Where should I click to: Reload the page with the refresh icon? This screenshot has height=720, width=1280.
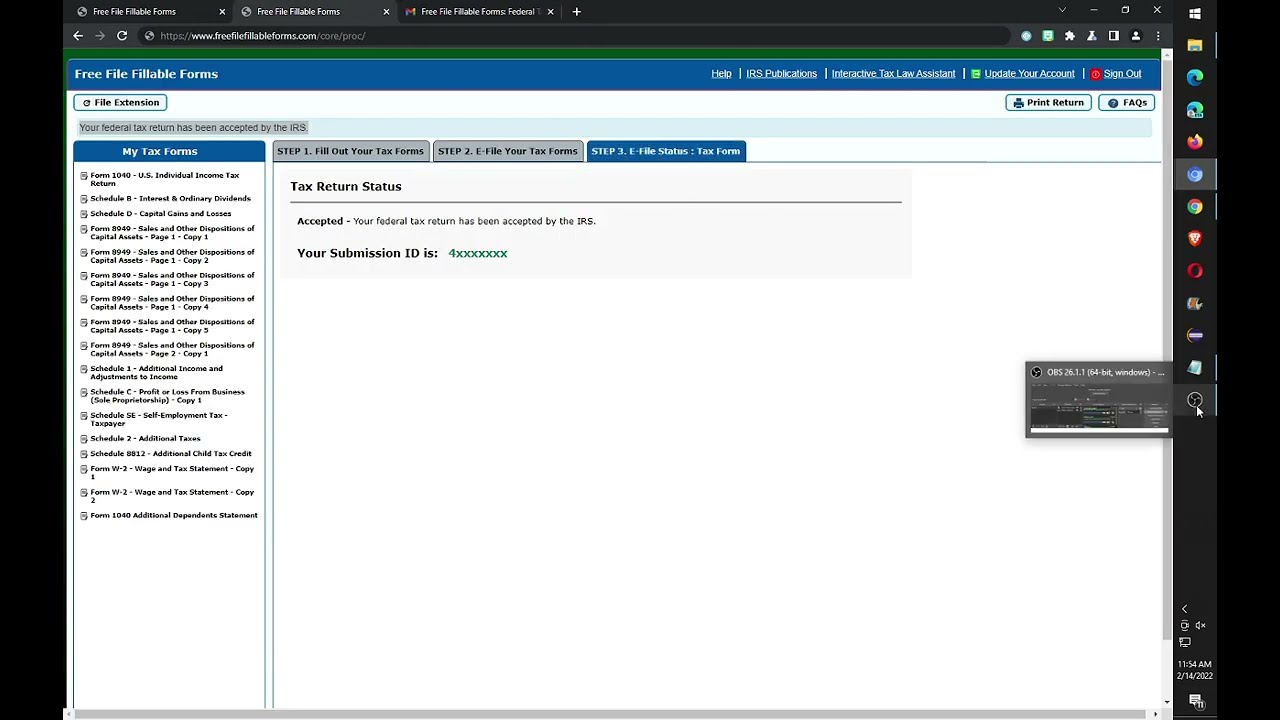click(122, 36)
